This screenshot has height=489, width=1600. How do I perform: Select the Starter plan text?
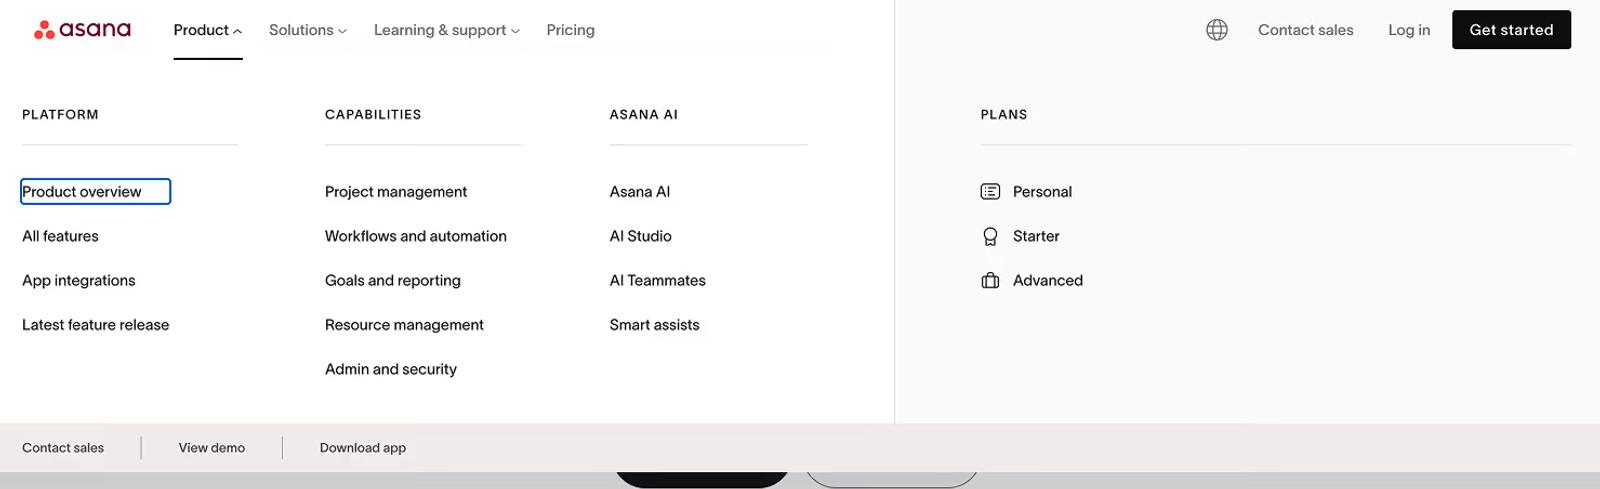coord(1036,237)
